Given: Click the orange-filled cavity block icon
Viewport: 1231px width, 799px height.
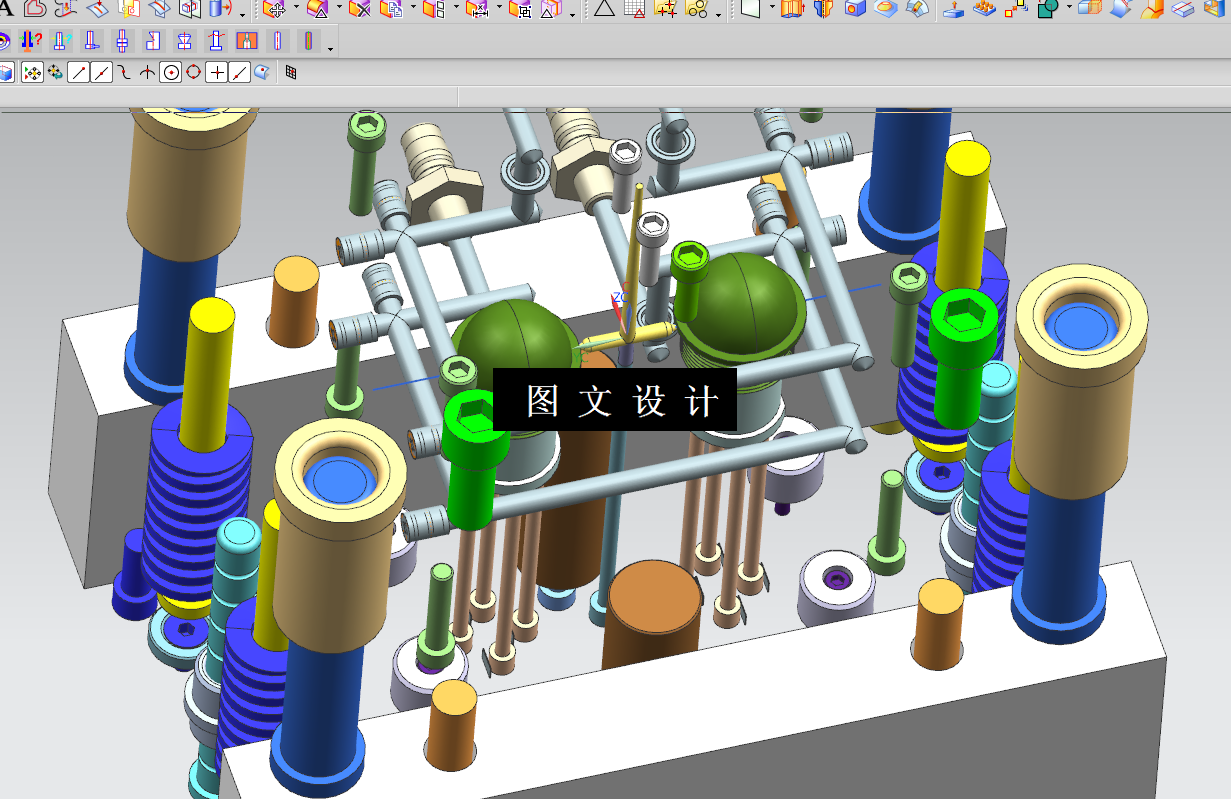Looking at the screenshot, I should click(246, 41).
